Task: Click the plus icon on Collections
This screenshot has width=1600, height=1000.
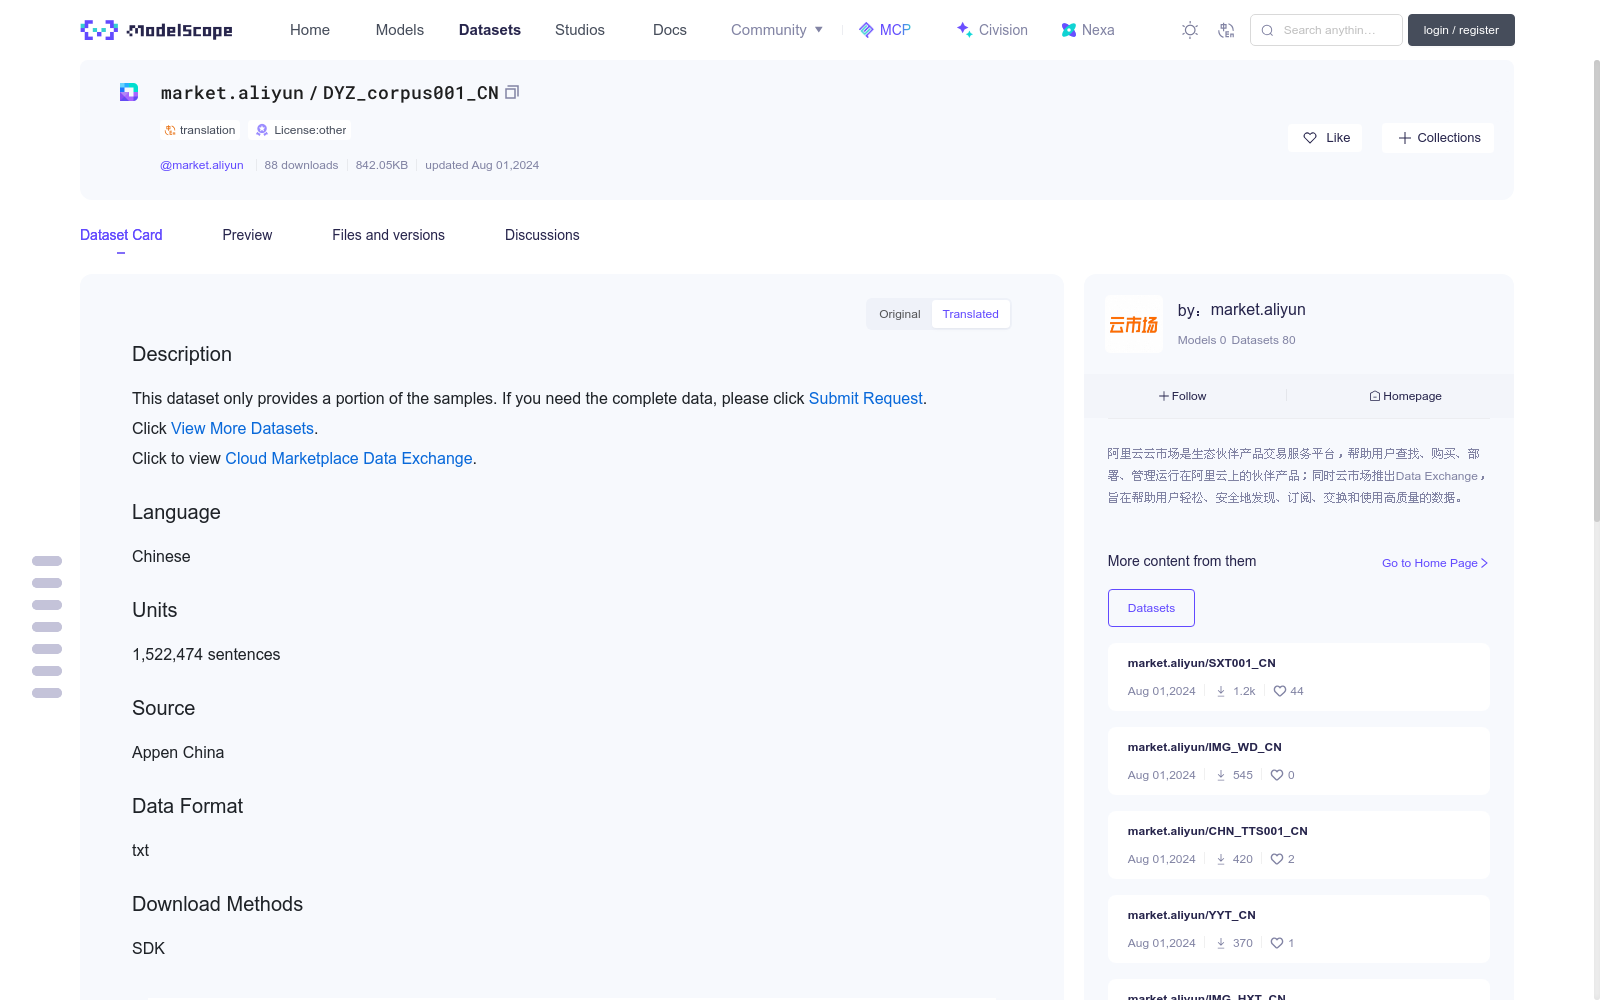Action: click(x=1405, y=138)
